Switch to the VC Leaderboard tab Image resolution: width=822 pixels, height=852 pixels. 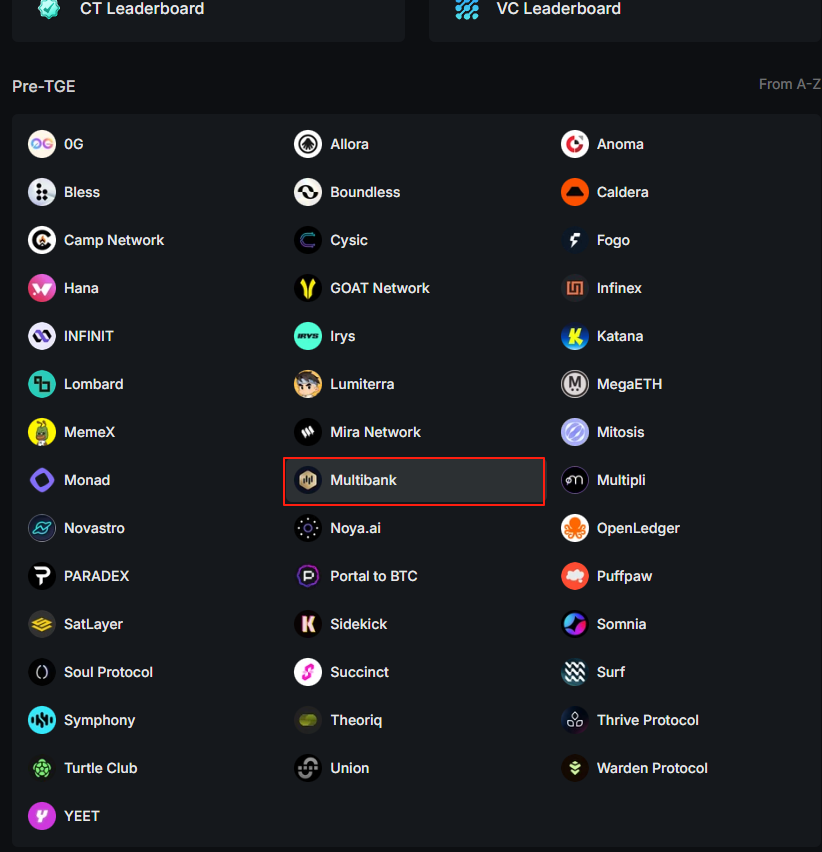click(625, 14)
